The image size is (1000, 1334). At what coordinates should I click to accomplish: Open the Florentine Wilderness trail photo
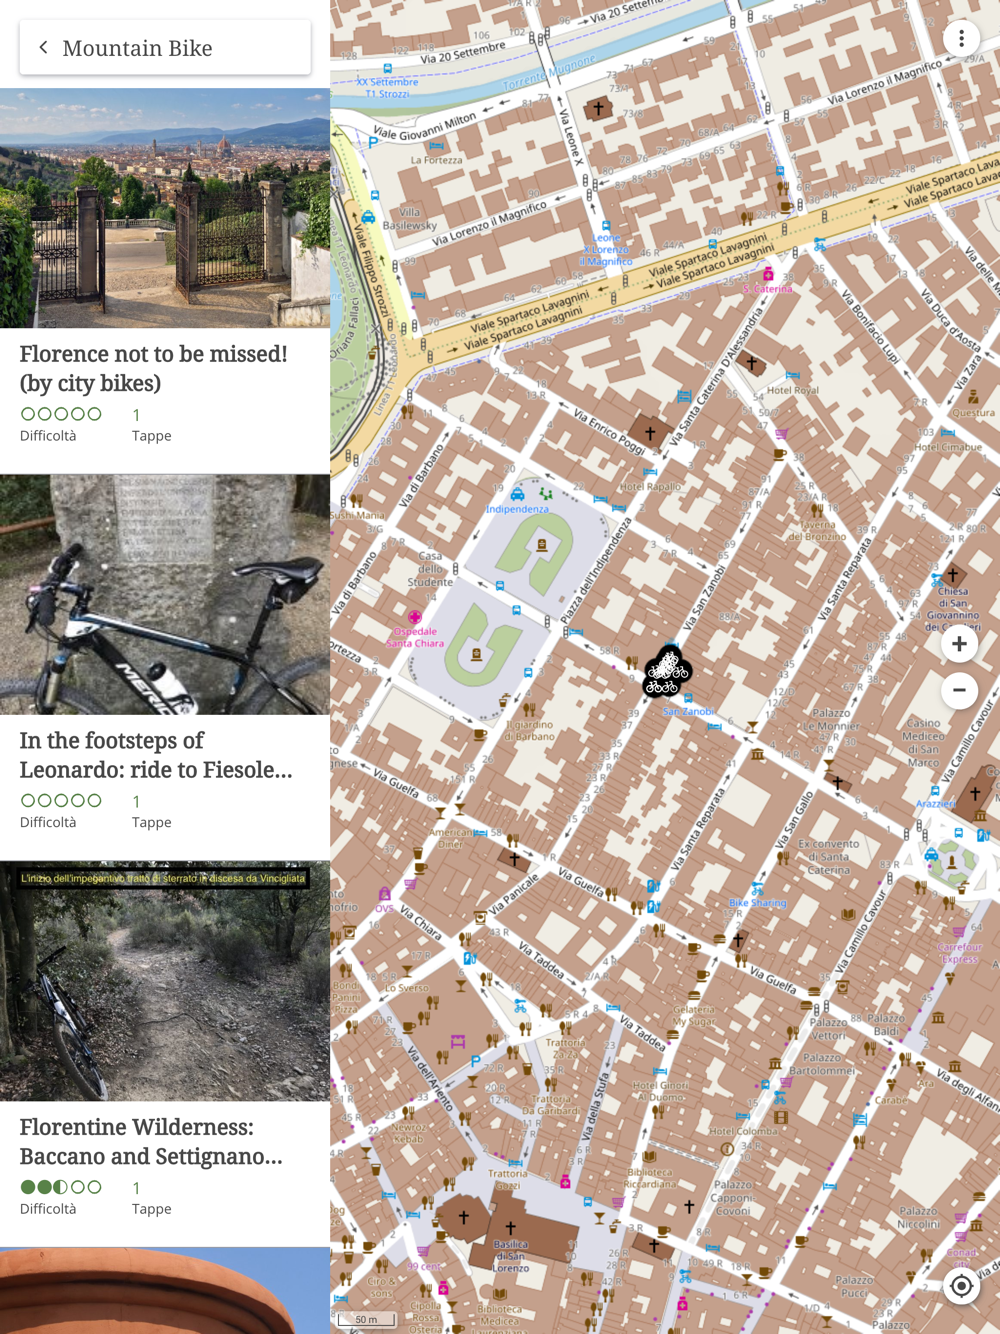point(165,981)
